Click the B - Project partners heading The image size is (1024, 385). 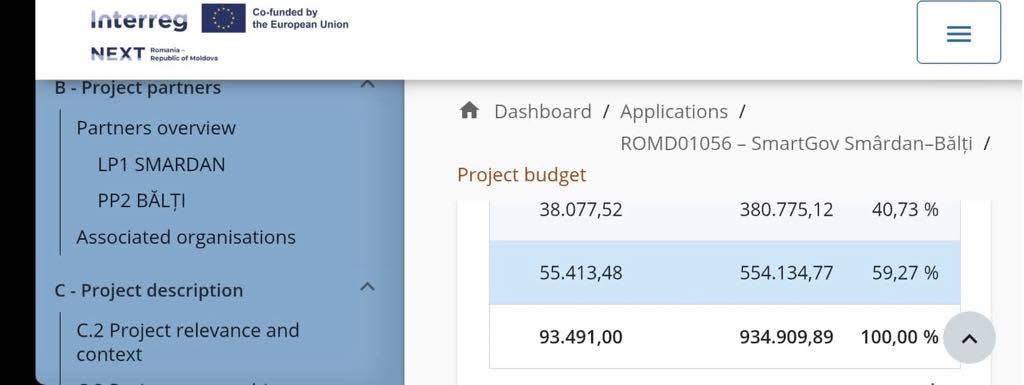(138, 87)
